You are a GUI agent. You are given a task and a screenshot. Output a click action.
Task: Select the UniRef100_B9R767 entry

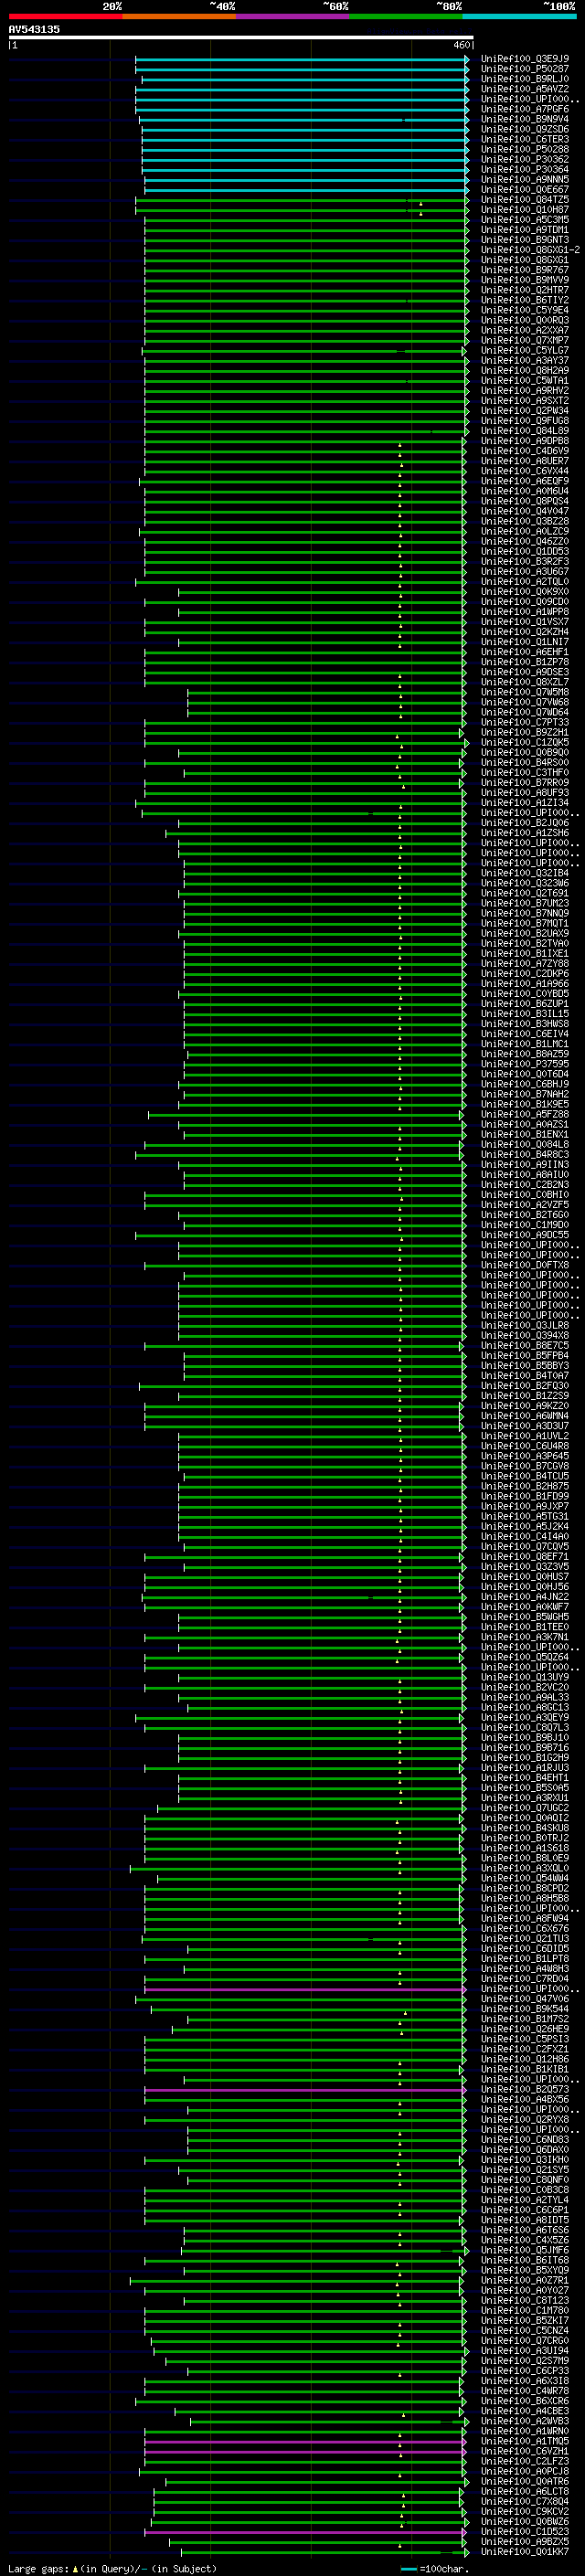click(525, 270)
